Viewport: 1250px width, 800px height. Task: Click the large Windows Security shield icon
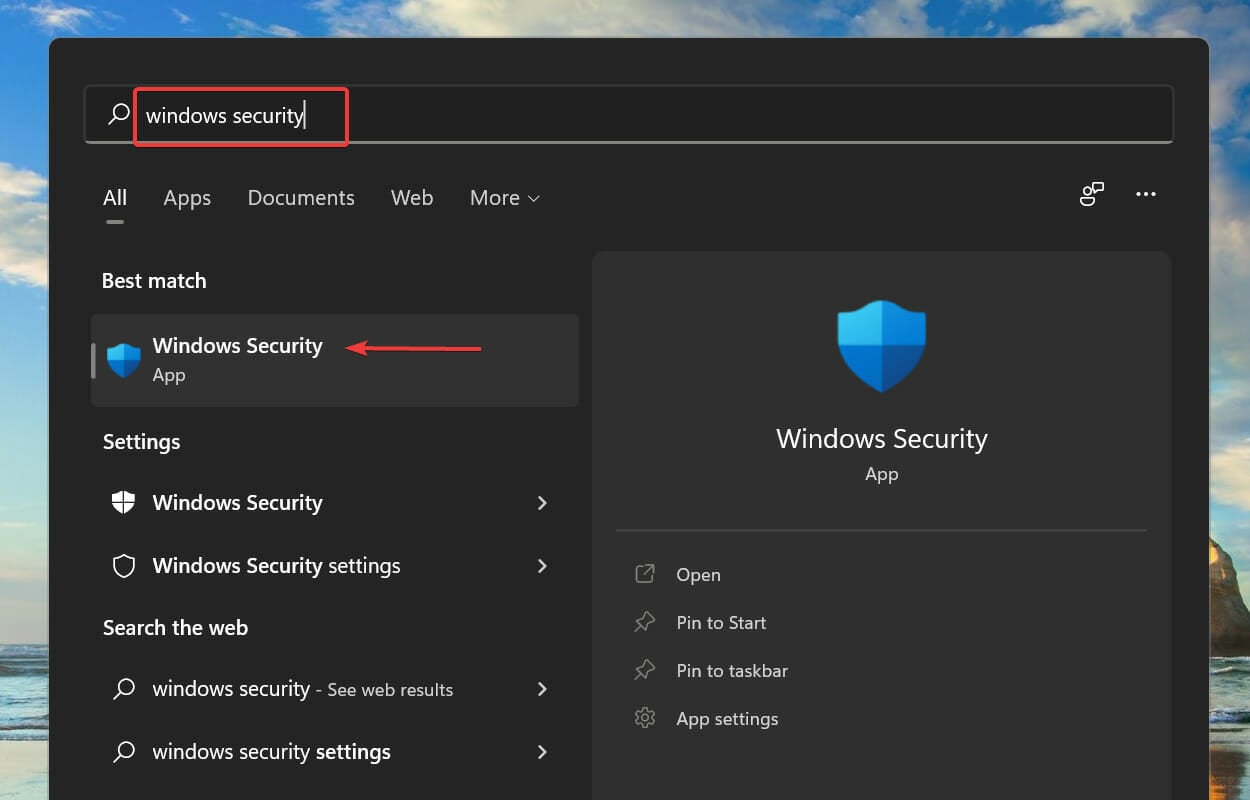tap(881, 345)
